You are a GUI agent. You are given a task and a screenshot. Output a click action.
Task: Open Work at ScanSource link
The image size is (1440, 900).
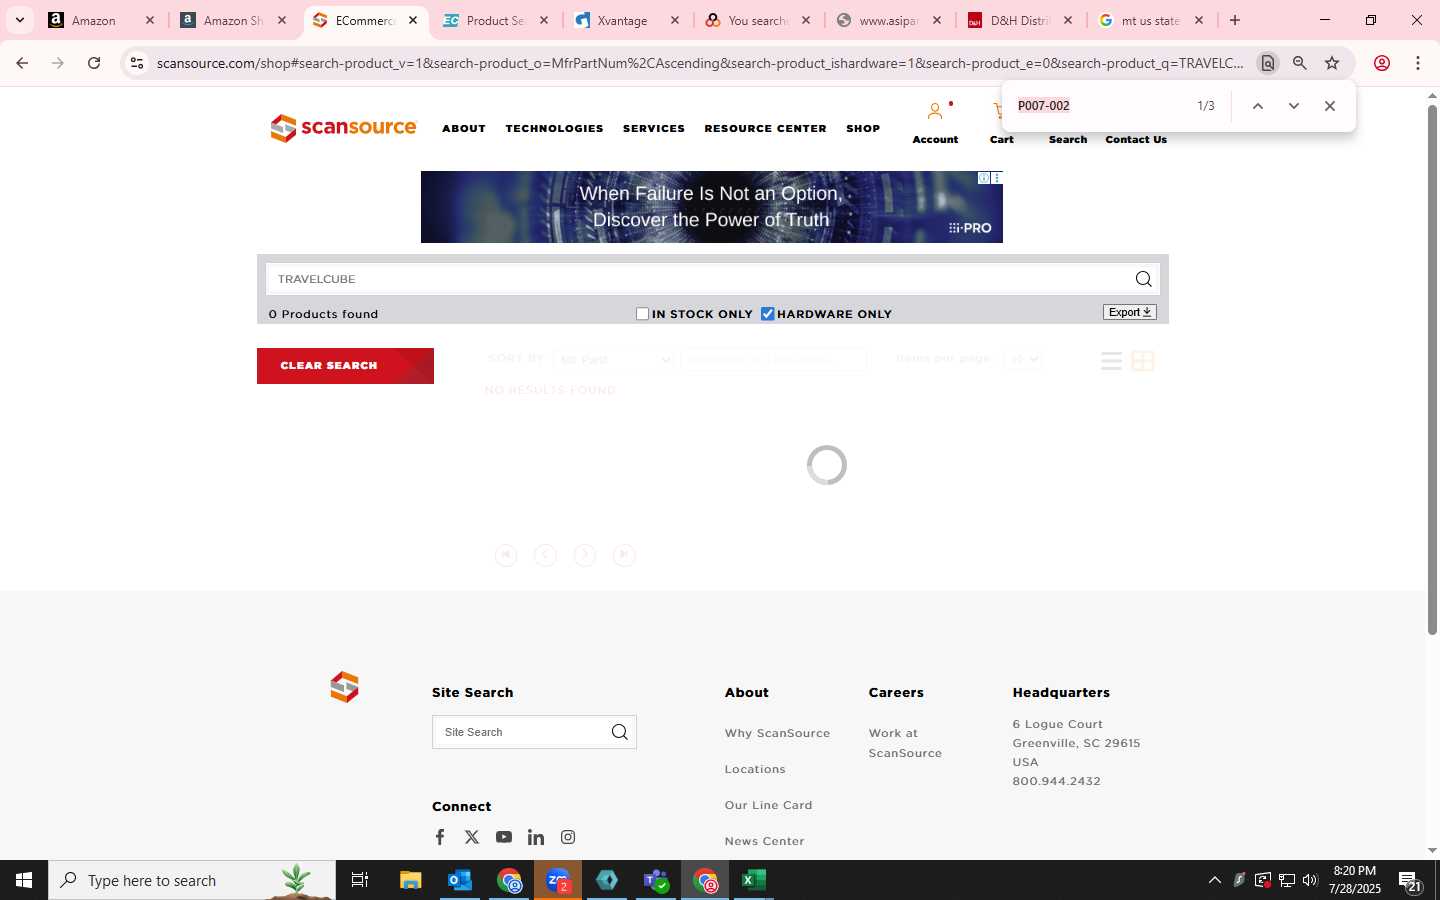point(905,743)
